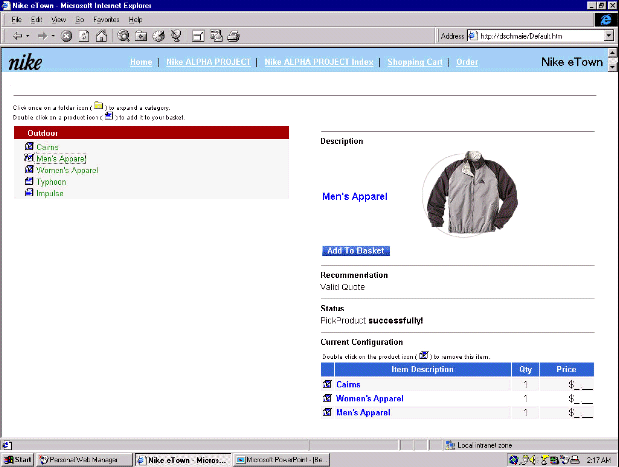Go to Nike ALPHA PROJECT Index link
The width and height of the screenshot is (619, 467).
pyautogui.click(x=319, y=62)
